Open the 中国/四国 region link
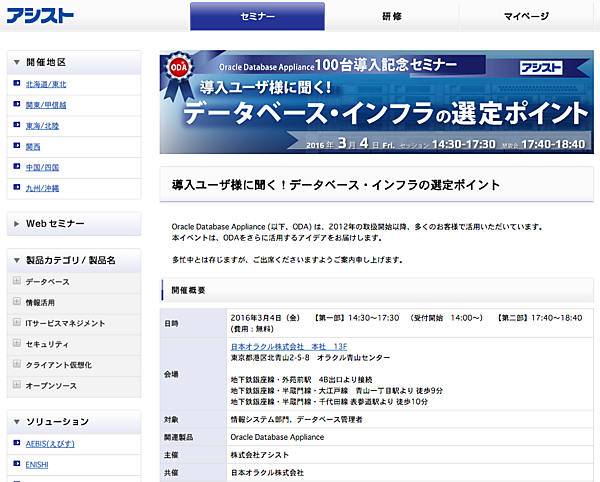The height and width of the screenshot is (482, 600). click(x=42, y=167)
